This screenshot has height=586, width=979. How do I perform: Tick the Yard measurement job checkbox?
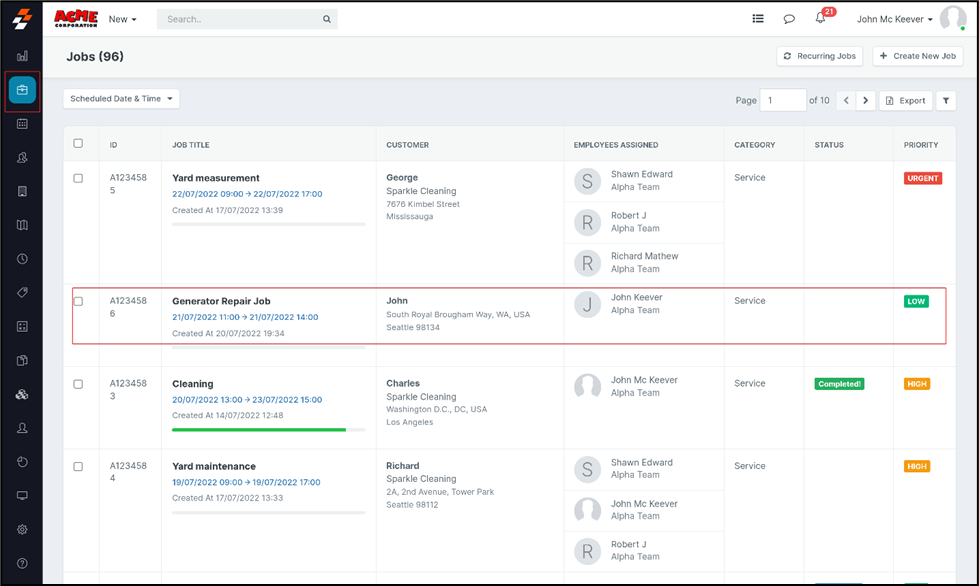[x=78, y=178]
